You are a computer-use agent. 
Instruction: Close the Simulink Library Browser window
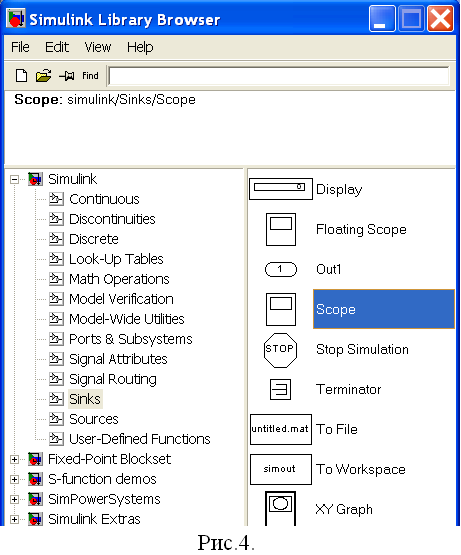coord(440,19)
